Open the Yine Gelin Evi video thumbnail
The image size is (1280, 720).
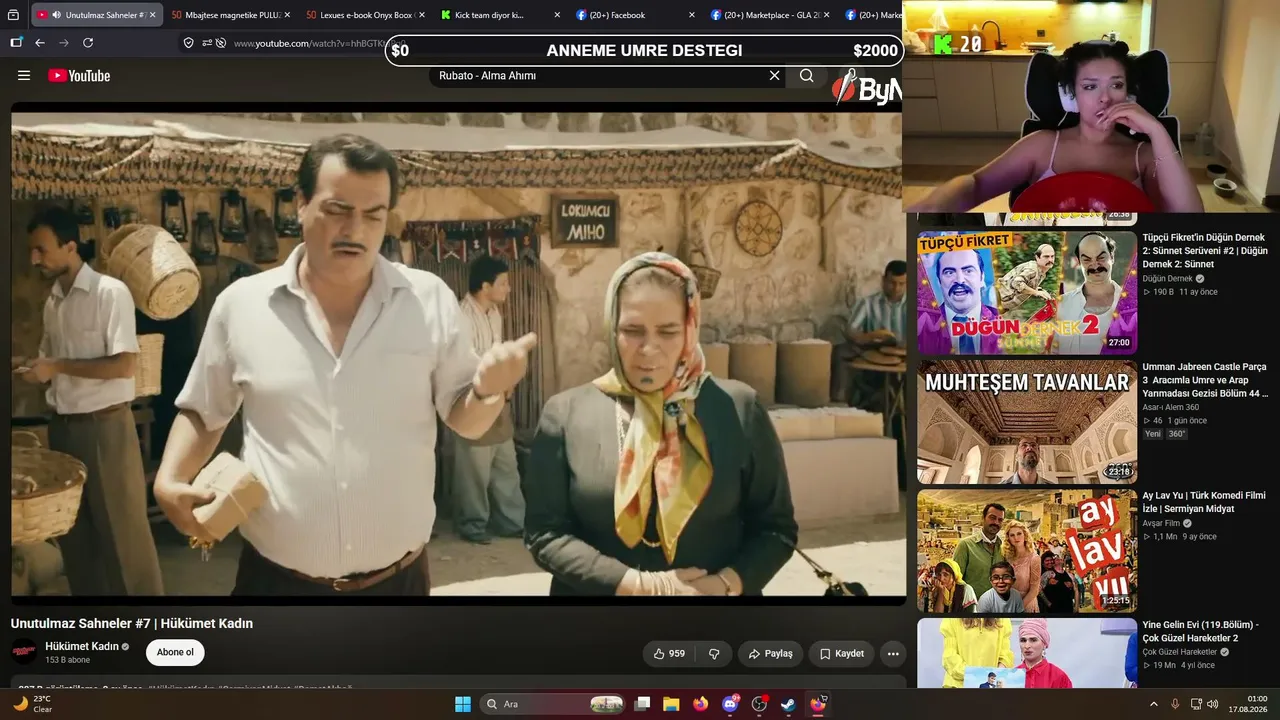1027,653
